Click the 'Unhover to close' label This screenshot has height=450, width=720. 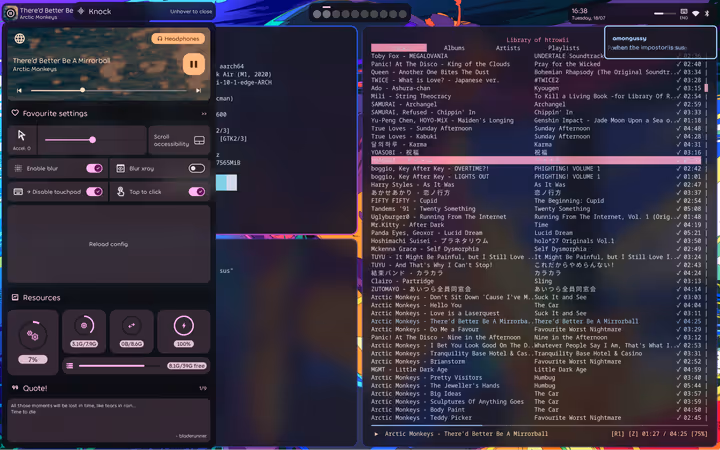(x=191, y=11)
